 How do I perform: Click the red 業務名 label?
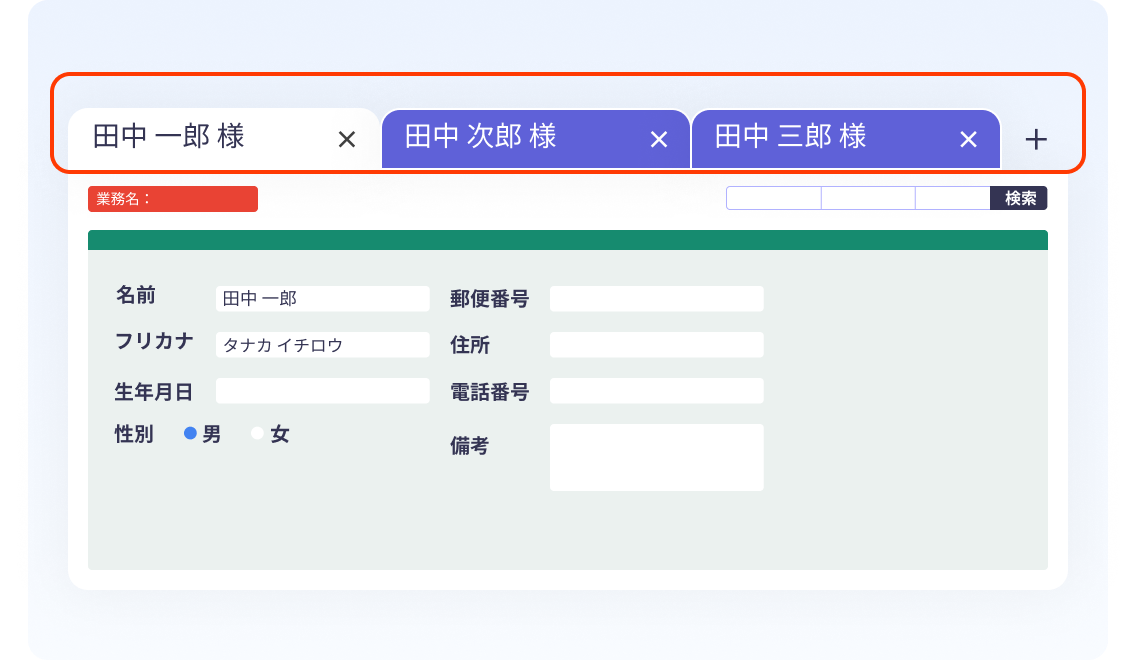pyautogui.click(x=173, y=199)
